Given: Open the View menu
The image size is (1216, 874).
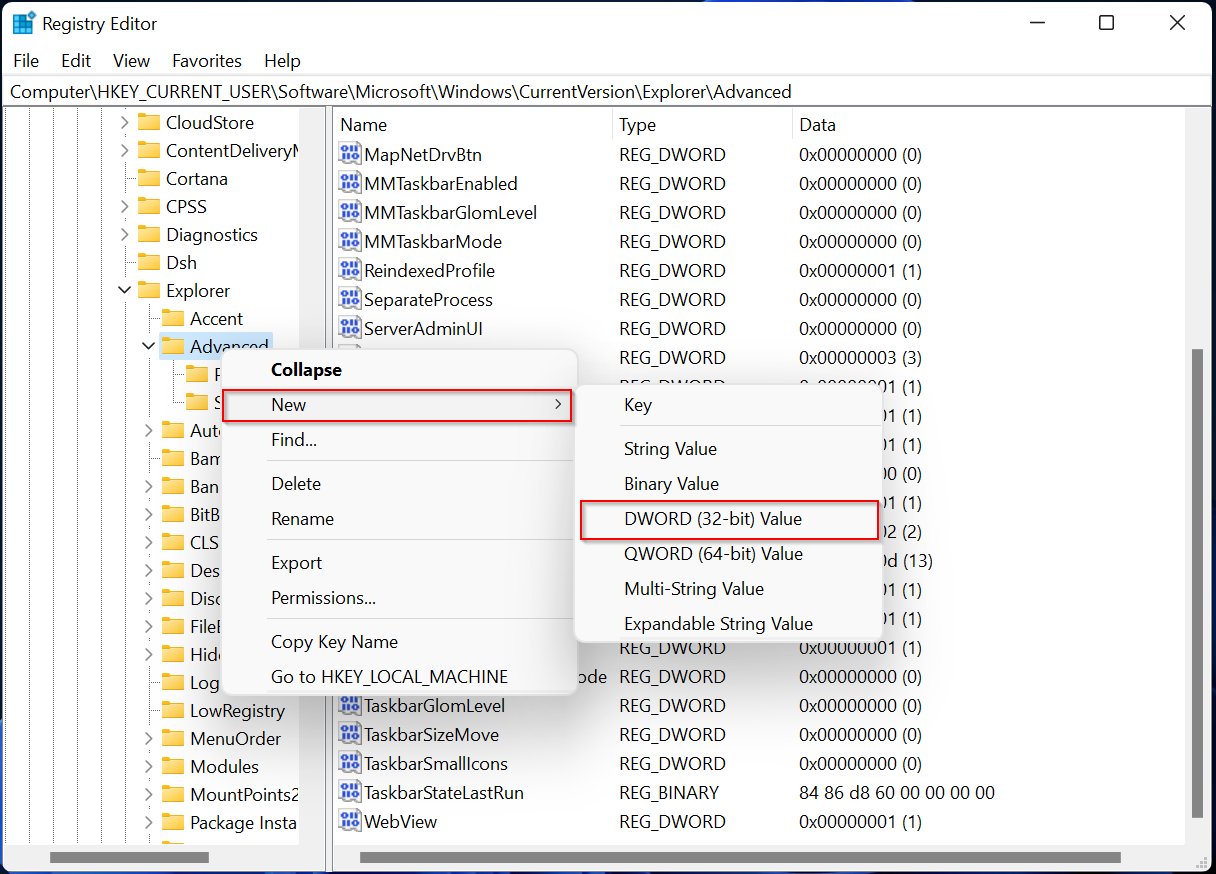Looking at the screenshot, I should (131, 61).
